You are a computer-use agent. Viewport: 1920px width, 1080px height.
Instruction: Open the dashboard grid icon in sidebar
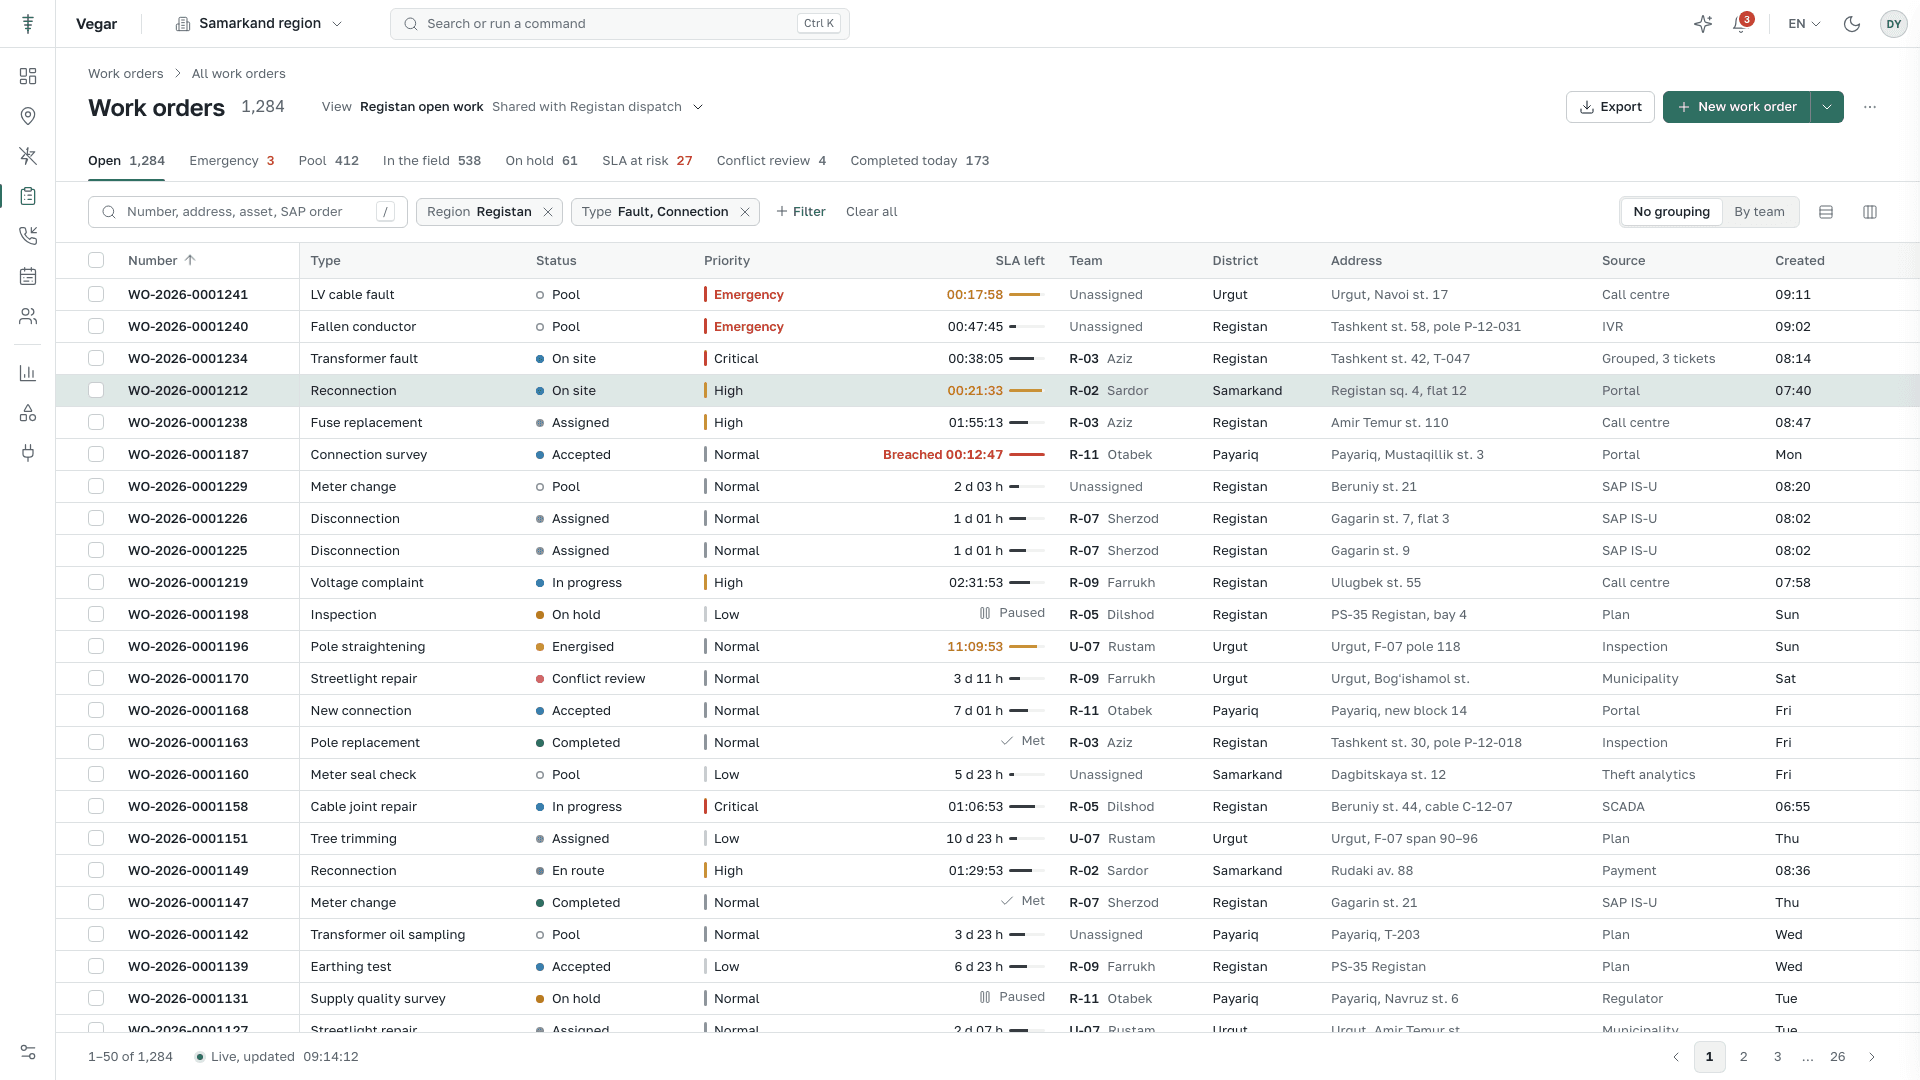pos(28,76)
